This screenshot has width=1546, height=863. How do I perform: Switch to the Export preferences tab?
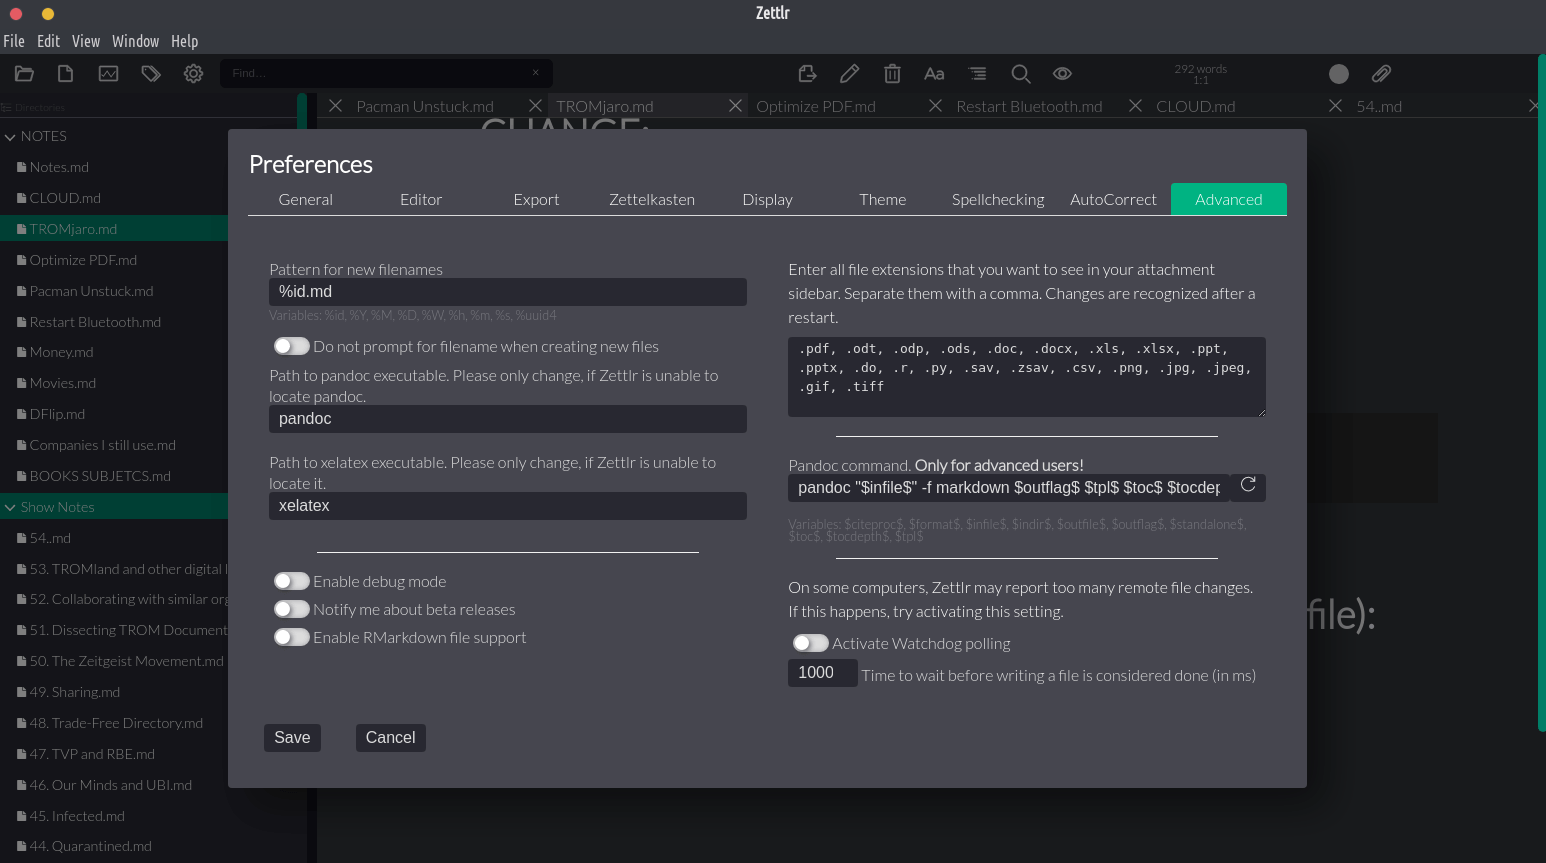click(536, 199)
